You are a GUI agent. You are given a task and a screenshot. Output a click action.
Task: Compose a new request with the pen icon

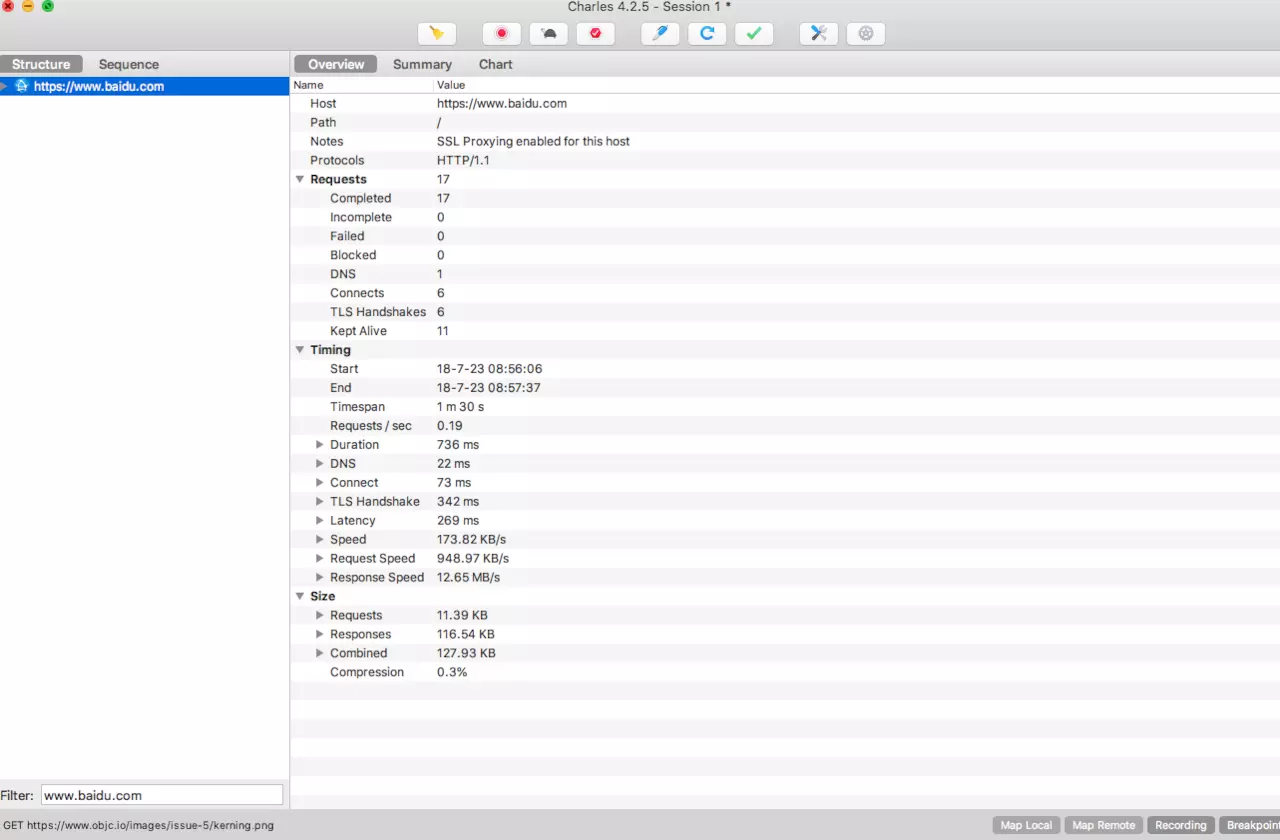660,33
